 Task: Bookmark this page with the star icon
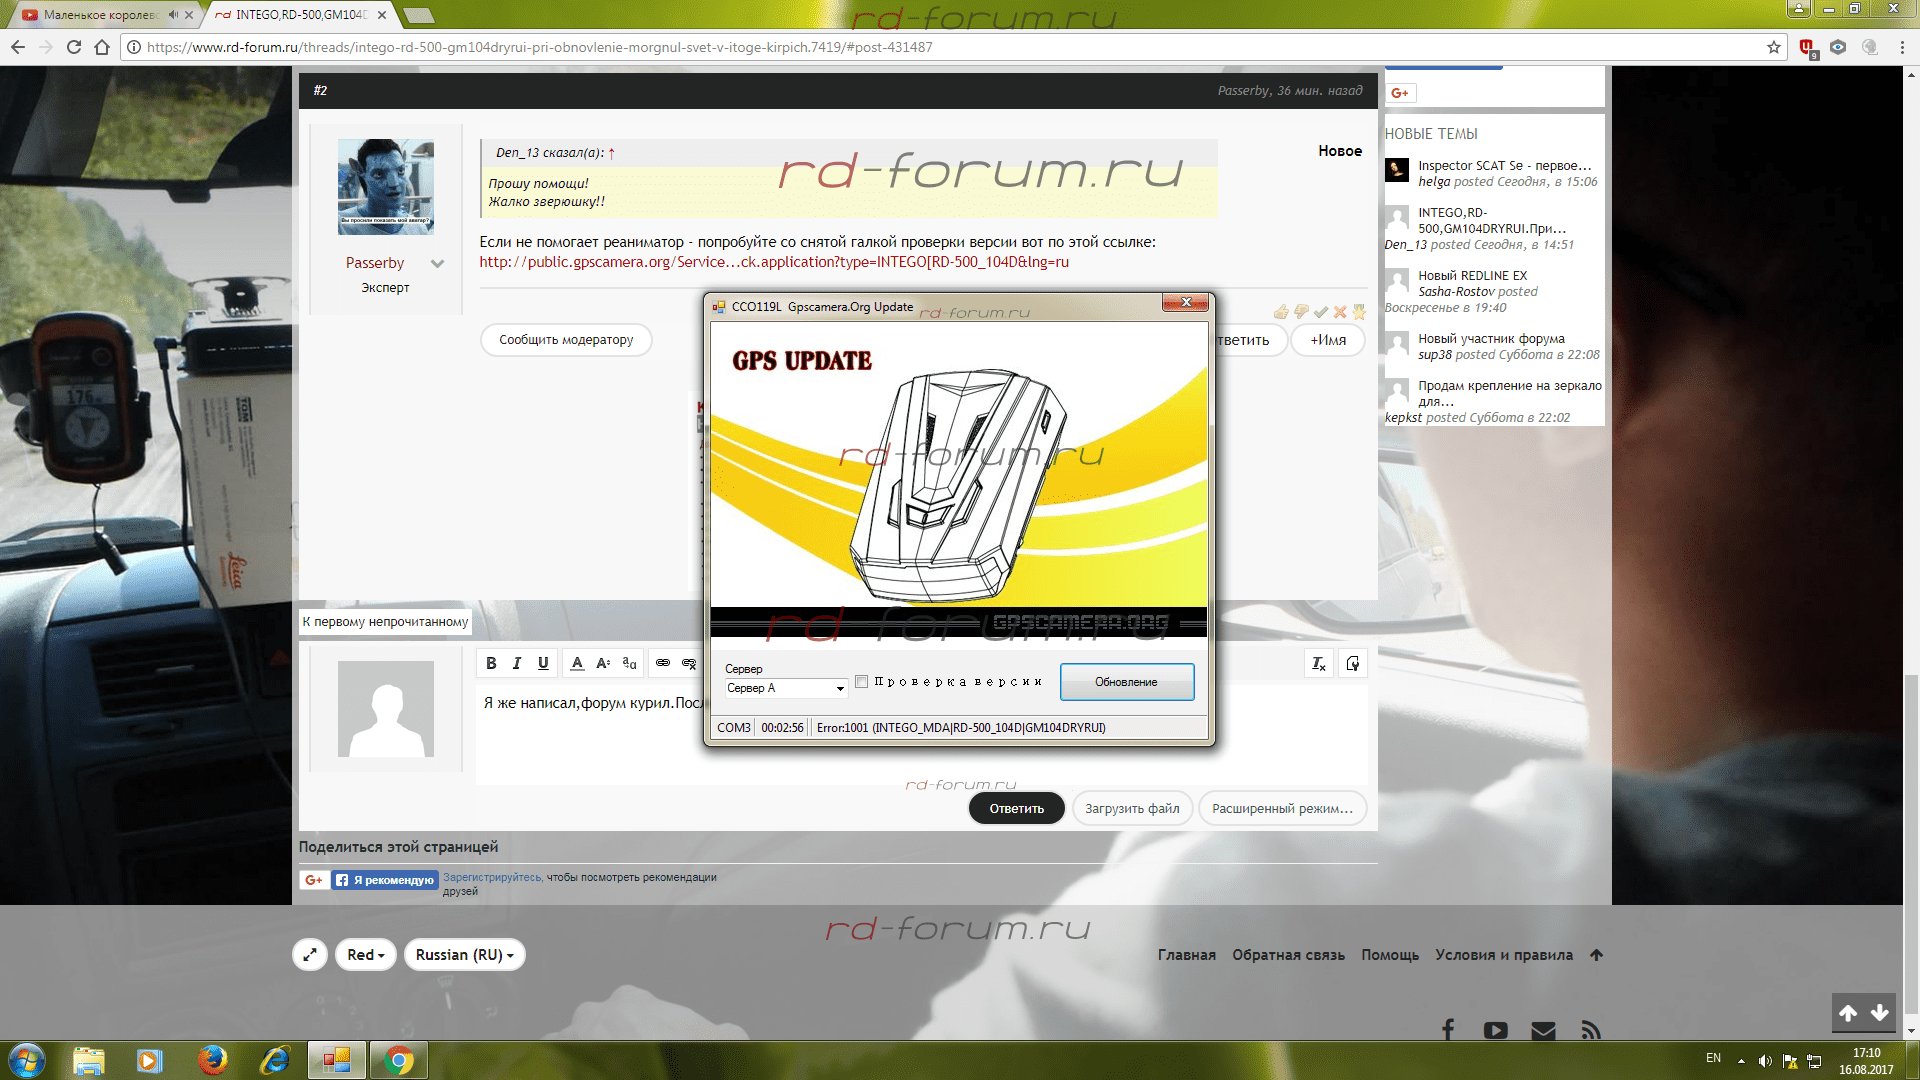point(1773,47)
